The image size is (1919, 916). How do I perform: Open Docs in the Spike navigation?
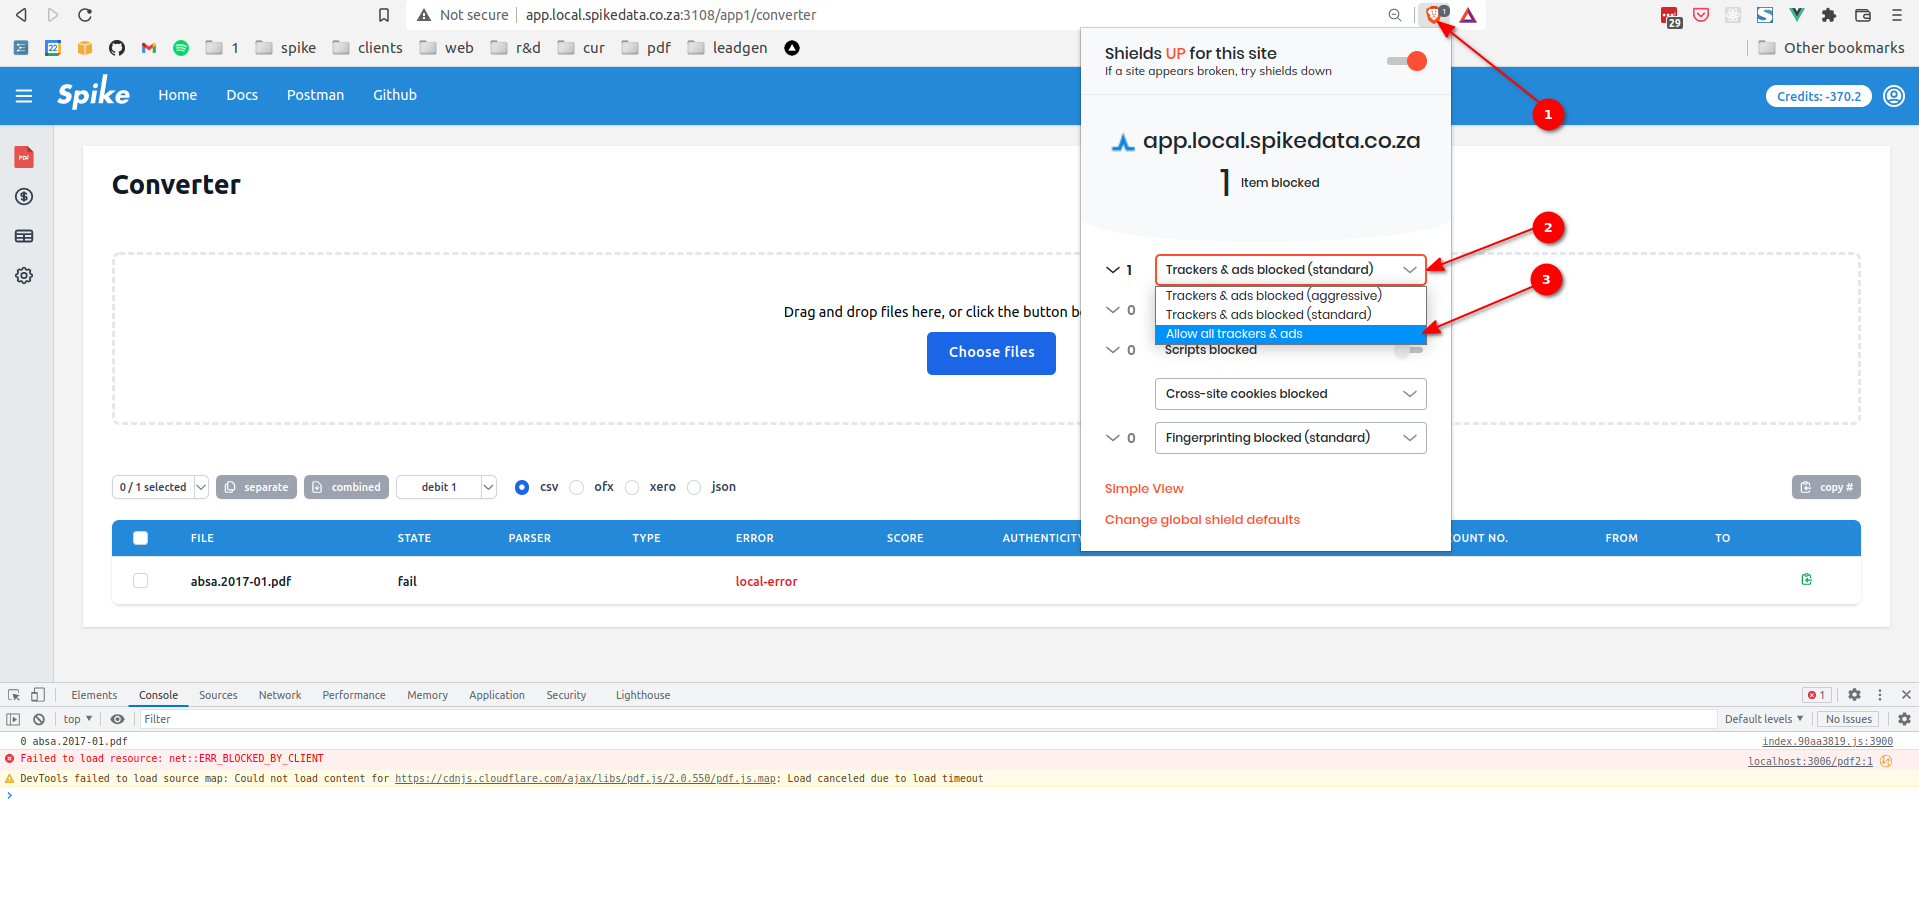pyautogui.click(x=242, y=95)
